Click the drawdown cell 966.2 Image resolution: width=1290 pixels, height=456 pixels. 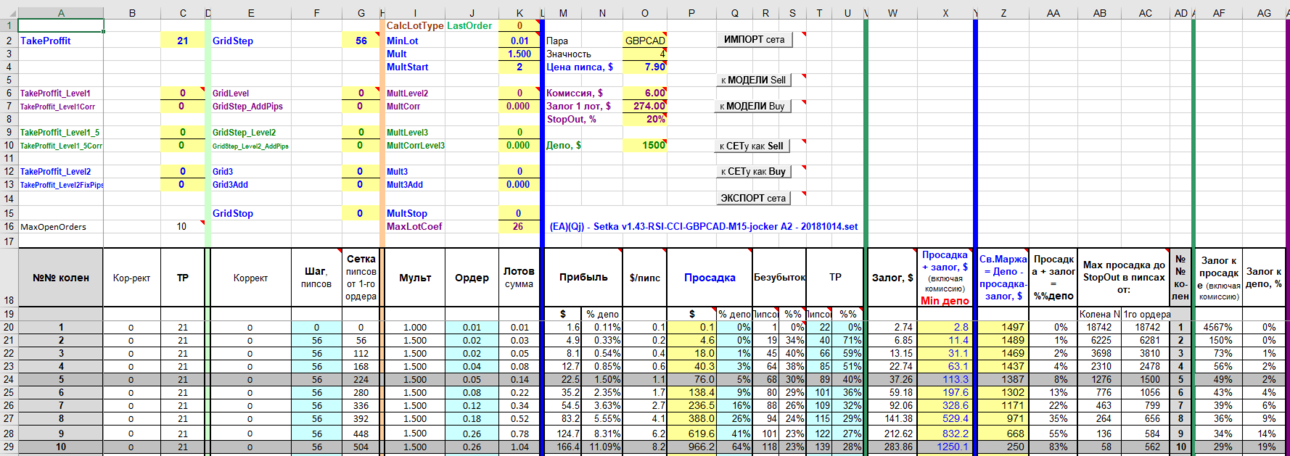(x=692, y=448)
